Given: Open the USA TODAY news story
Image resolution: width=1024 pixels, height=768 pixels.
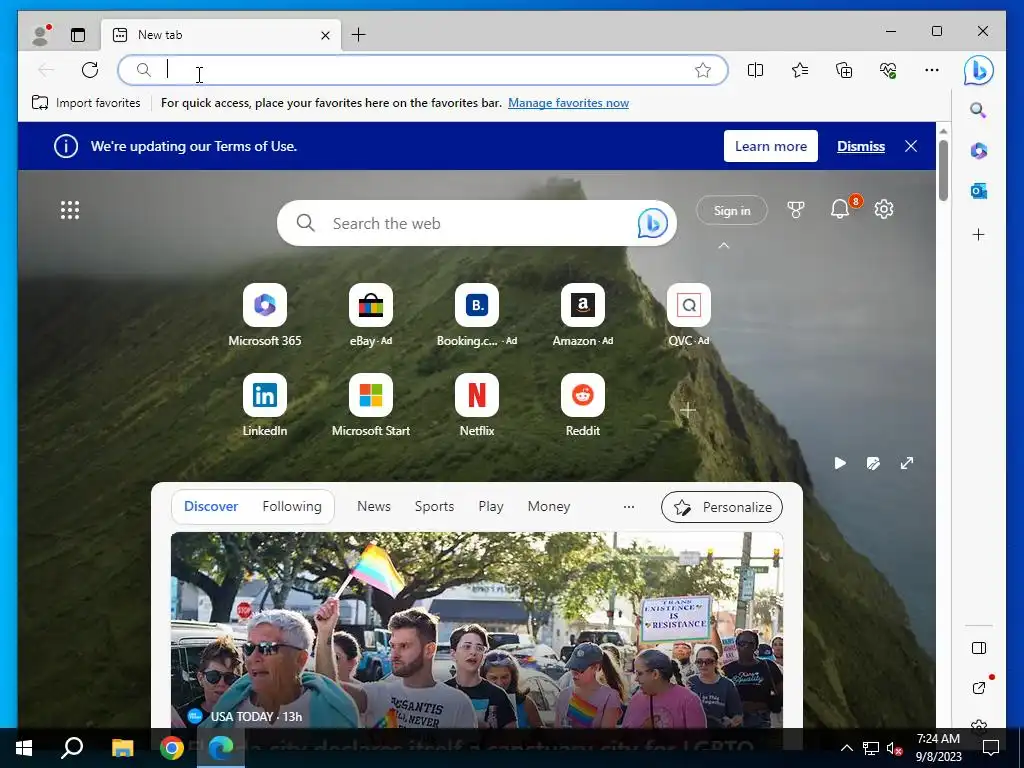Looking at the screenshot, I should [x=477, y=630].
